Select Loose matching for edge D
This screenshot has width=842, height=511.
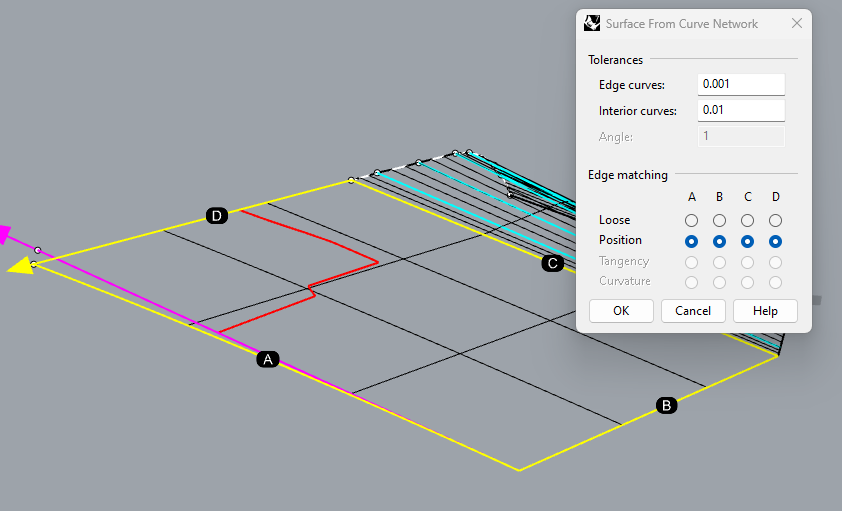pos(775,220)
